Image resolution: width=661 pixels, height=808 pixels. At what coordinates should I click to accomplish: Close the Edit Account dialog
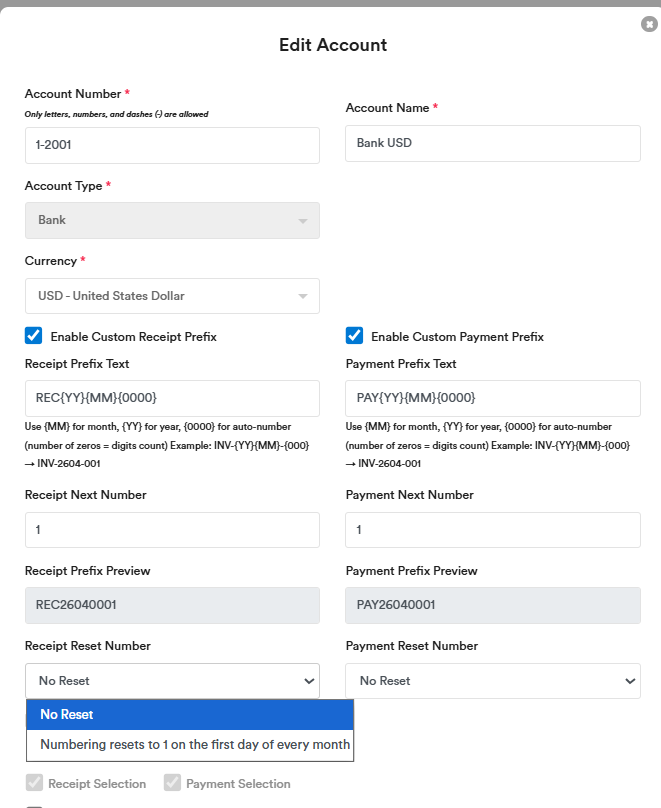click(x=649, y=24)
